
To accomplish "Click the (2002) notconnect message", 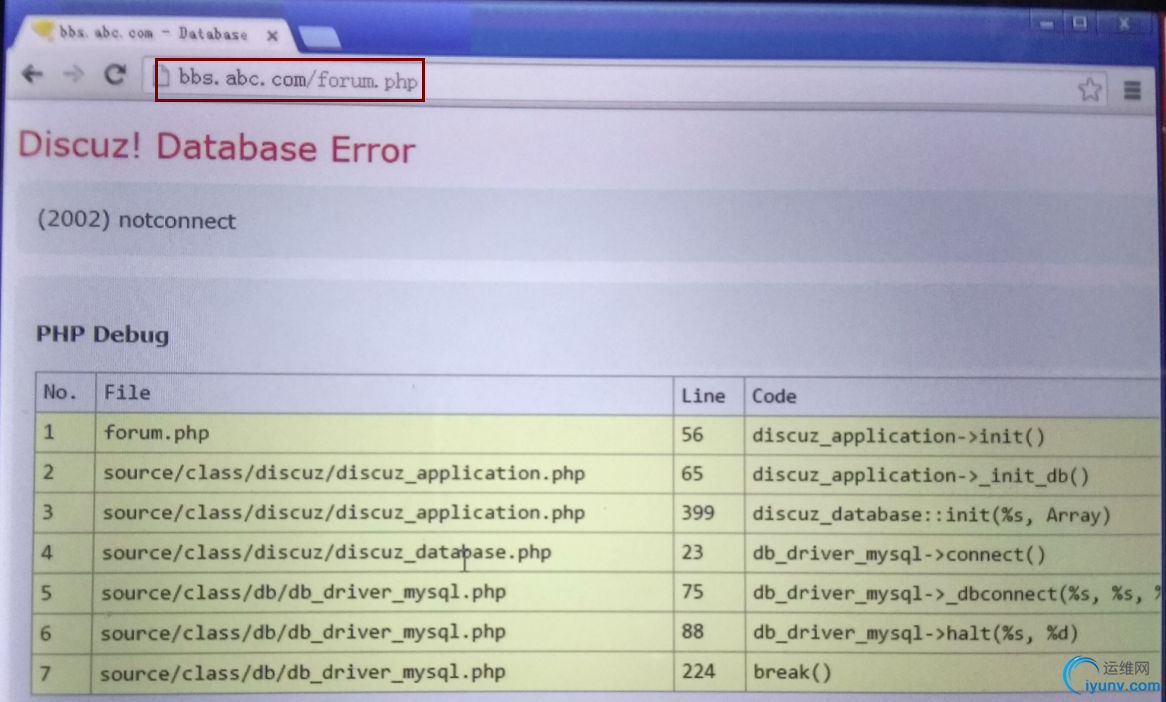I will (x=136, y=220).
